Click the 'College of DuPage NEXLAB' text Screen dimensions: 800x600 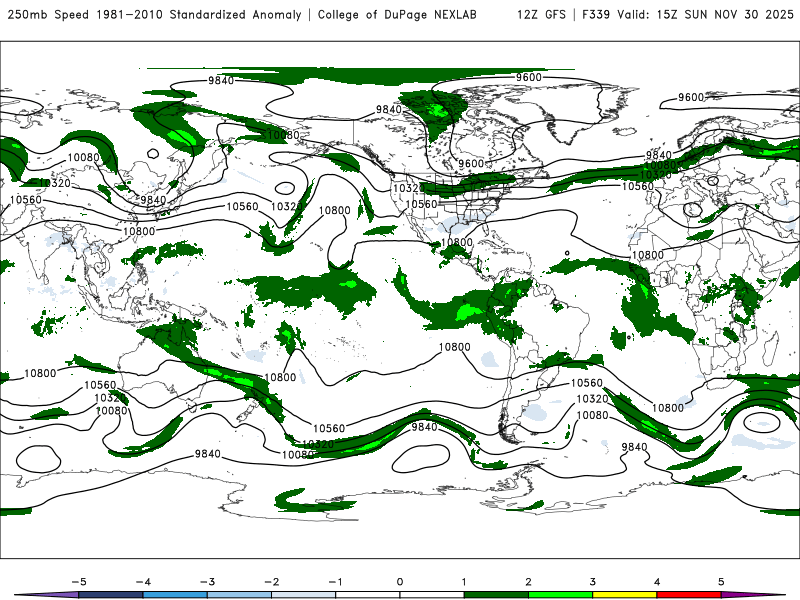coord(397,14)
